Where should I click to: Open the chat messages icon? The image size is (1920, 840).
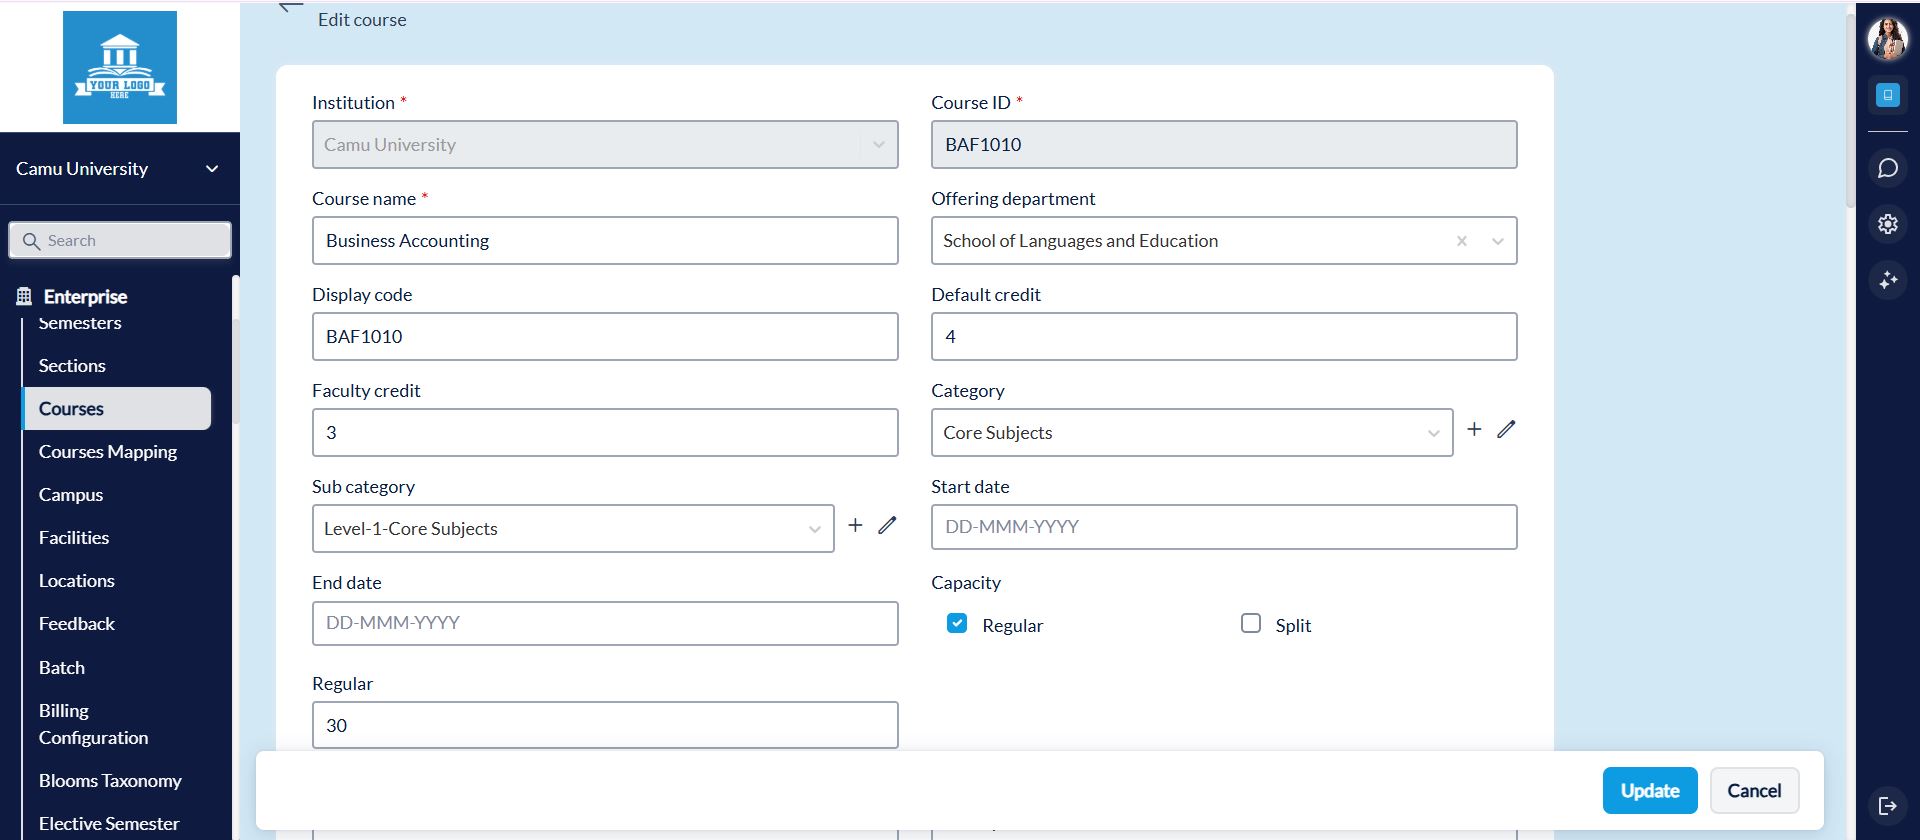click(x=1887, y=168)
